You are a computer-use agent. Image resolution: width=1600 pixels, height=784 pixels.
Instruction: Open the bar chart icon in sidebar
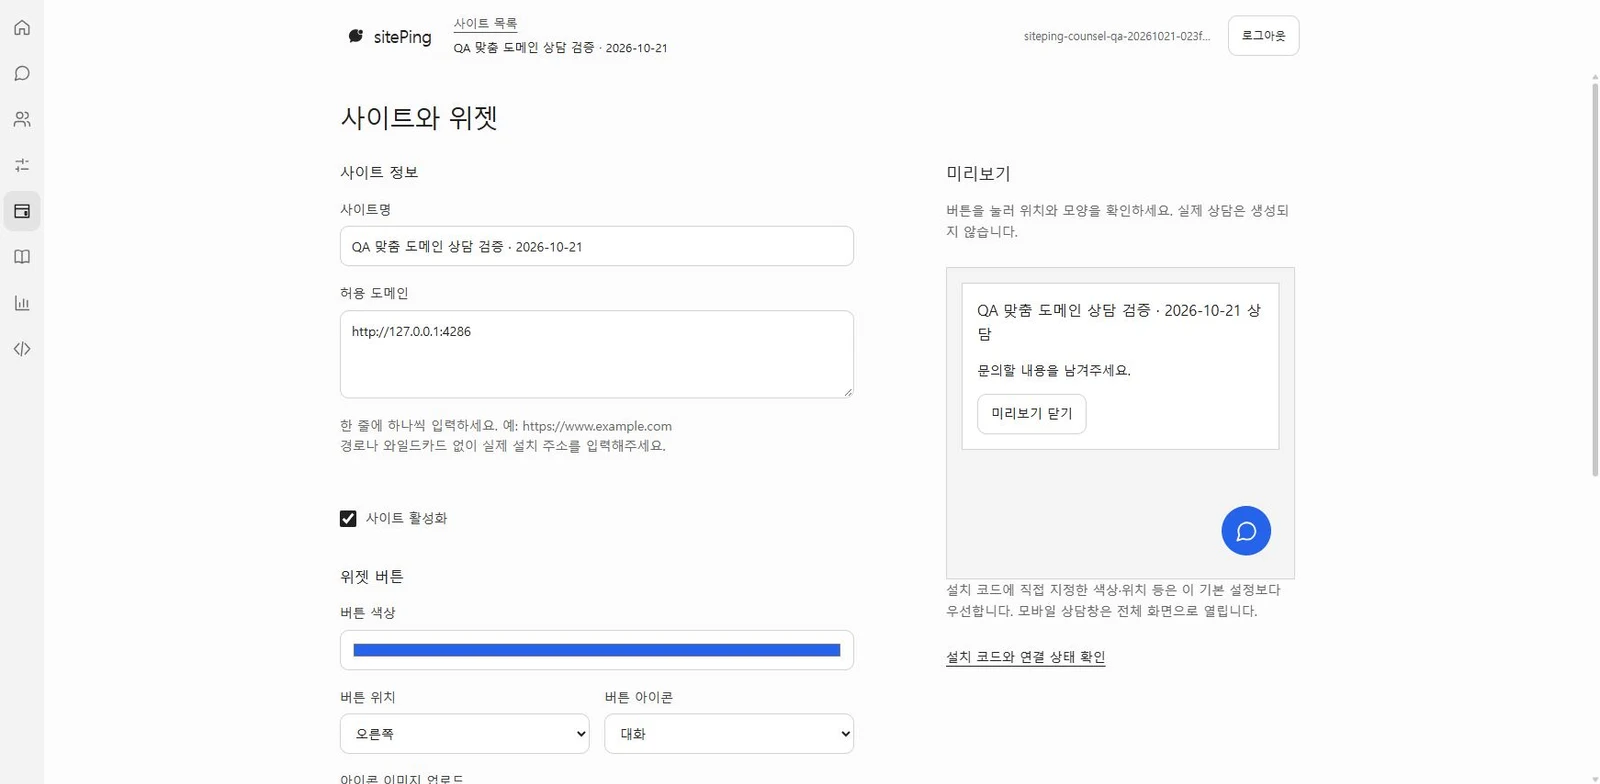pos(22,303)
